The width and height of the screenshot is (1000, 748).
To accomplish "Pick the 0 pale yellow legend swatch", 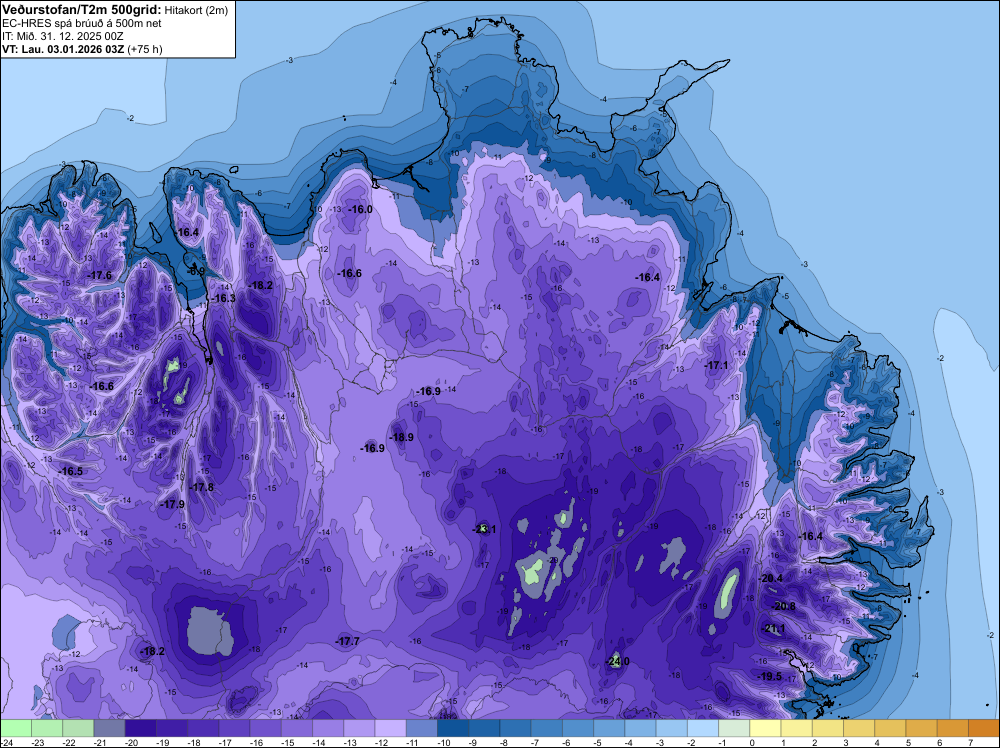I will pyautogui.click(x=766, y=728).
